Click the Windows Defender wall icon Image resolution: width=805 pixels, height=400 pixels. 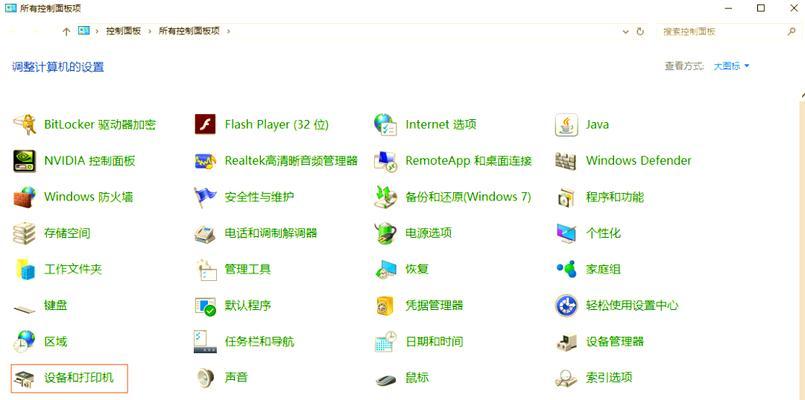click(566, 161)
